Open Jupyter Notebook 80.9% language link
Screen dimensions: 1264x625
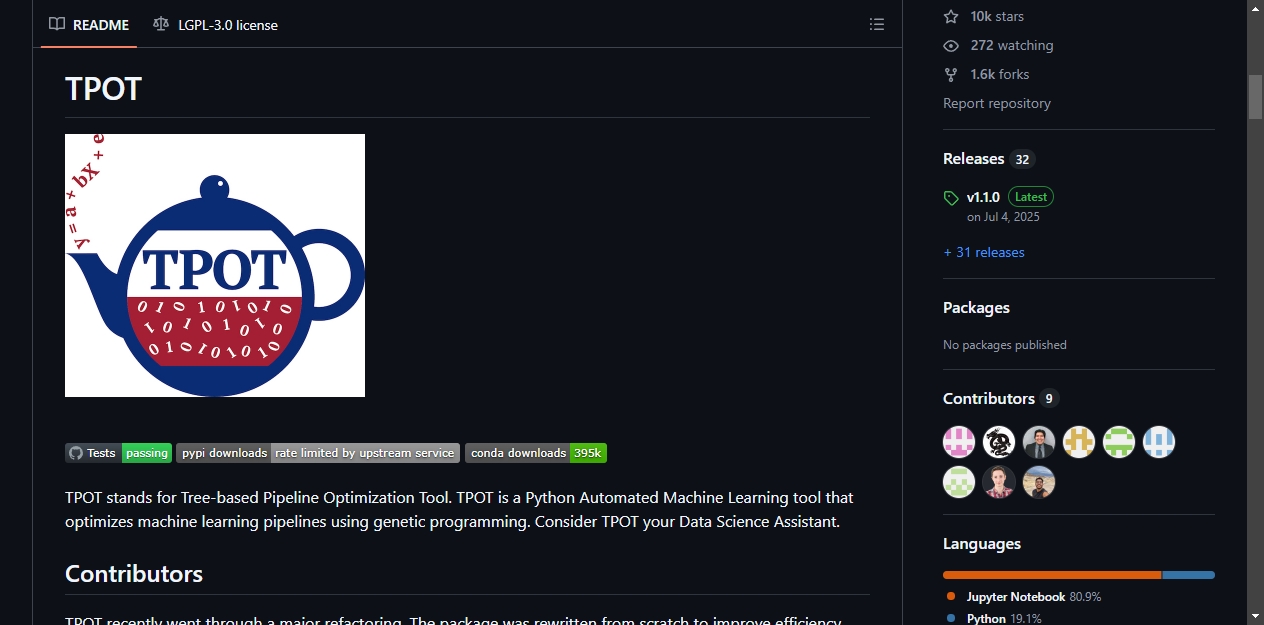1024,597
